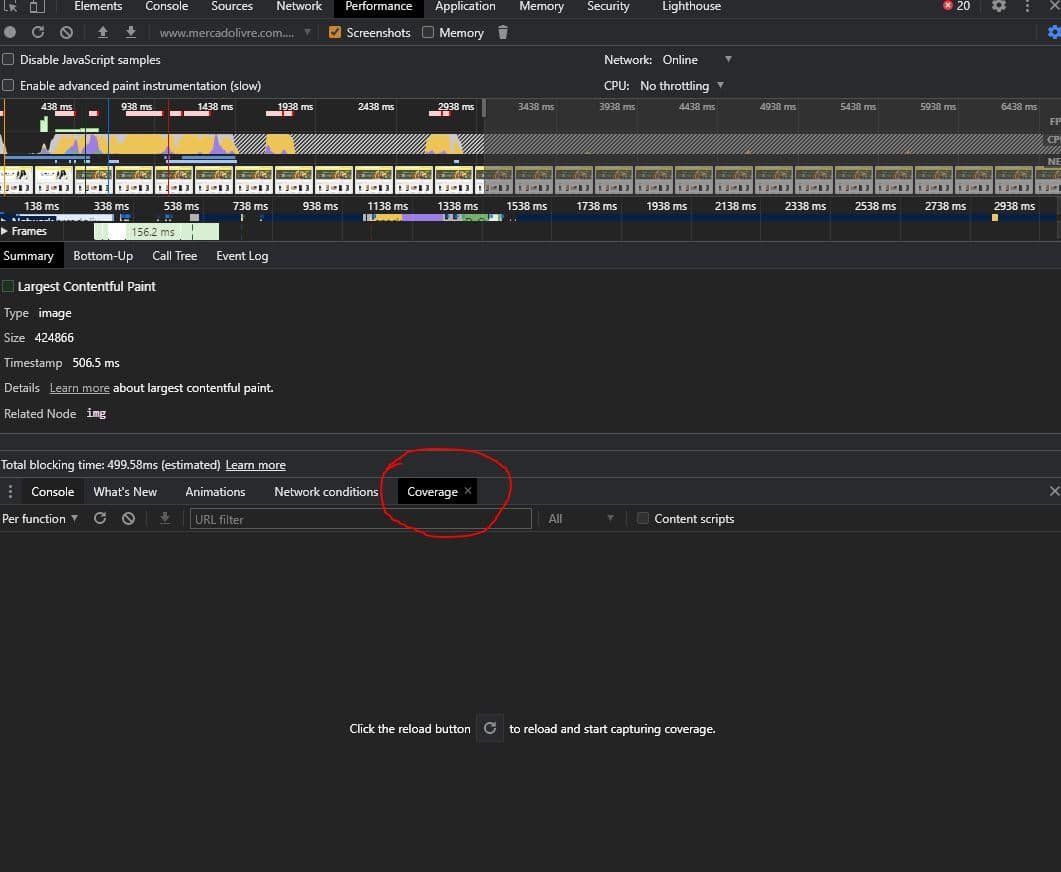
Task: Open the Lighthouse panel tab
Action: coord(691,6)
